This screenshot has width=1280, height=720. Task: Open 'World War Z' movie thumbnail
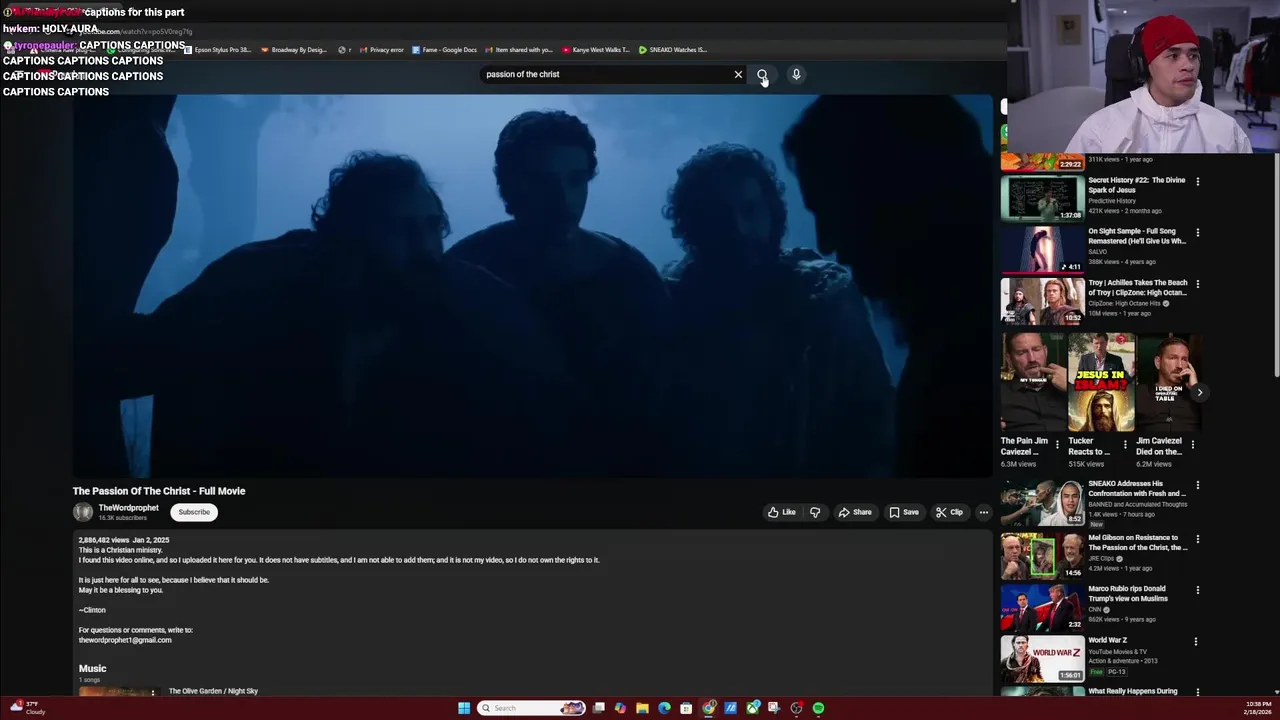click(x=1042, y=658)
